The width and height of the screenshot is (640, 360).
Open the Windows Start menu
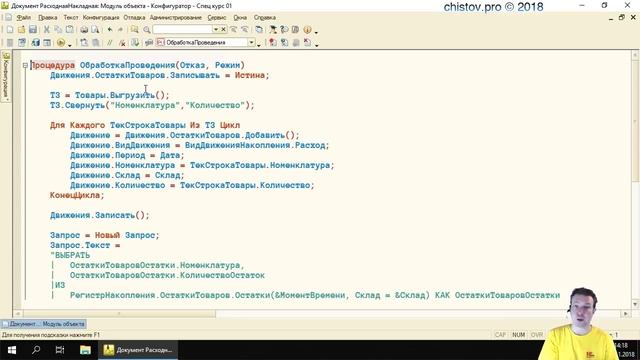pyautogui.click(x=12, y=350)
